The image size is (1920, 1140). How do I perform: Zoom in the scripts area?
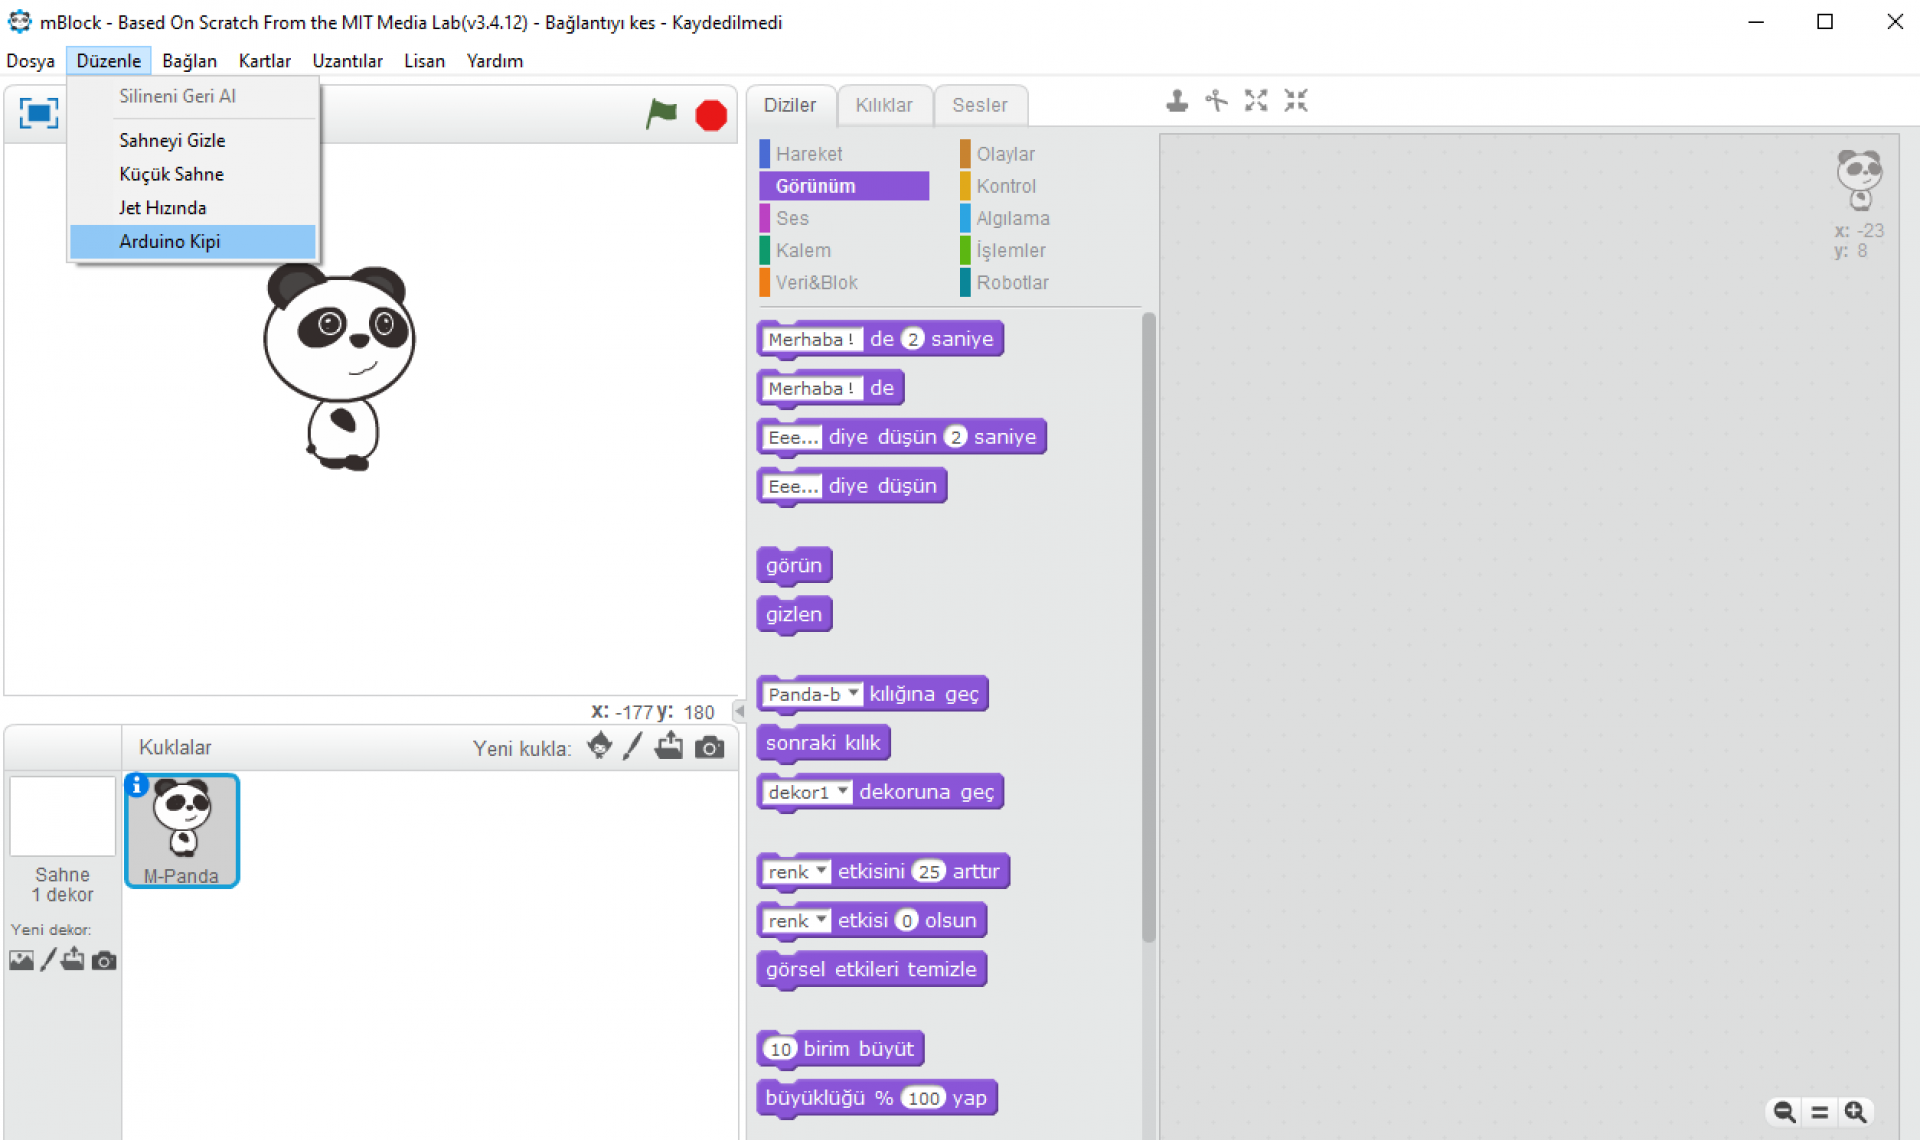point(1856,1112)
